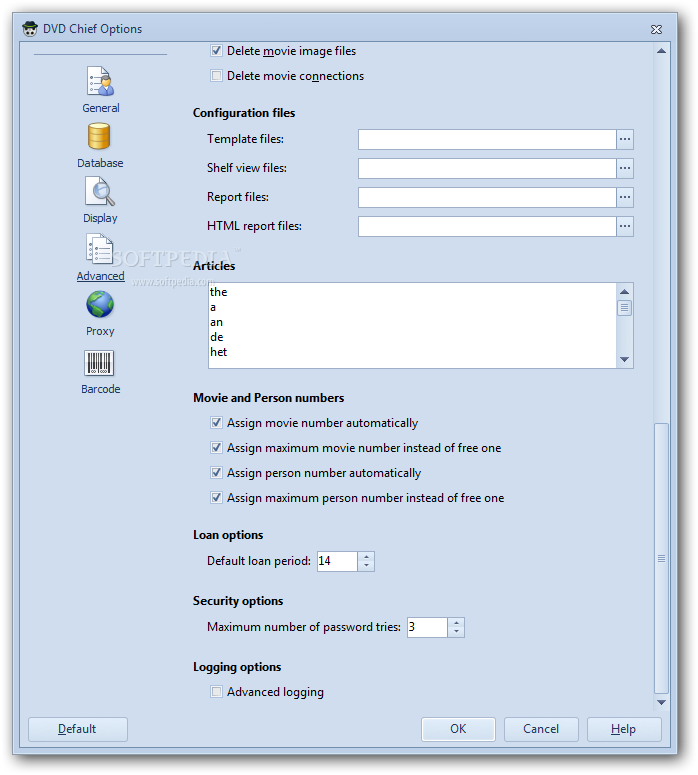Screen dimensions: 698x775
Task: Increase the default loan period value
Action: coord(366,557)
